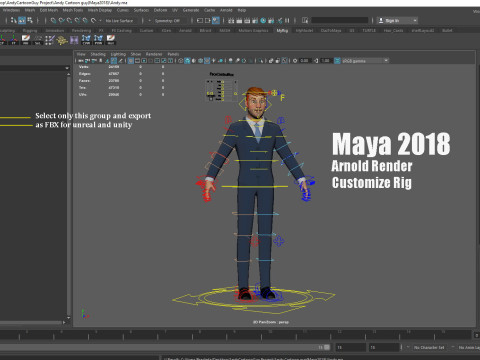
Task: Open viewport Panels menu
Action: (x=173, y=54)
